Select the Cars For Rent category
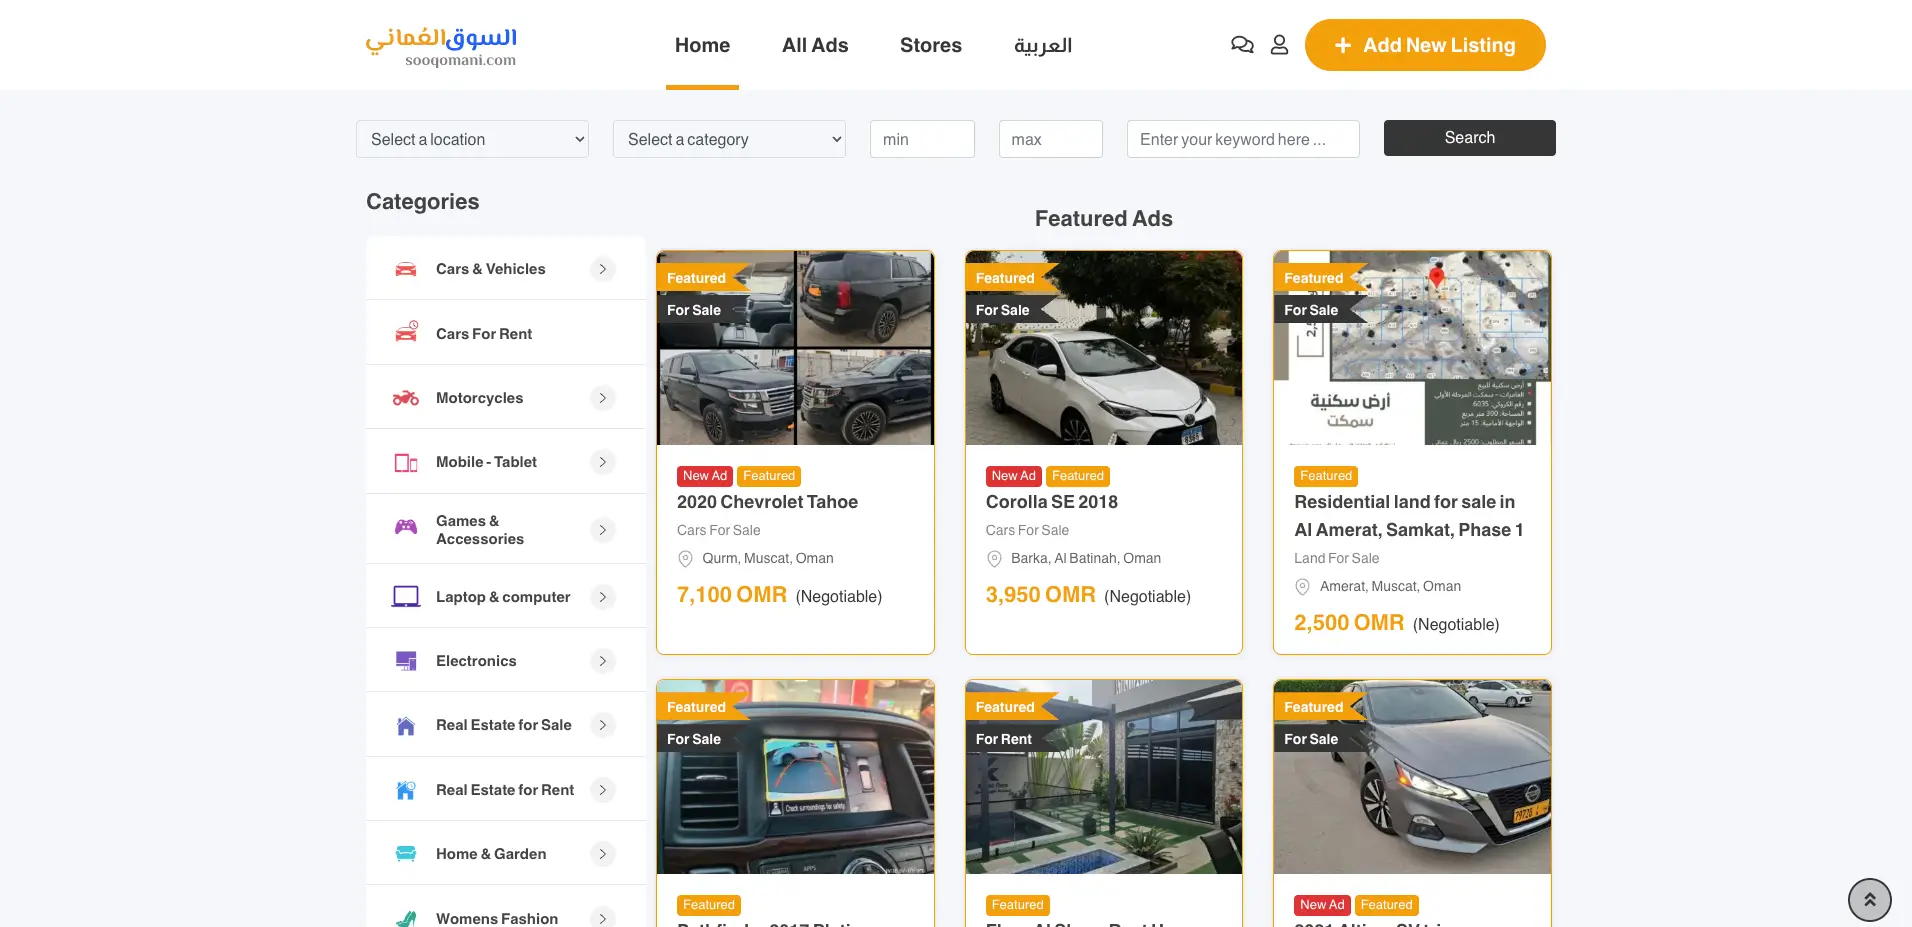1912x927 pixels. click(x=505, y=333)
